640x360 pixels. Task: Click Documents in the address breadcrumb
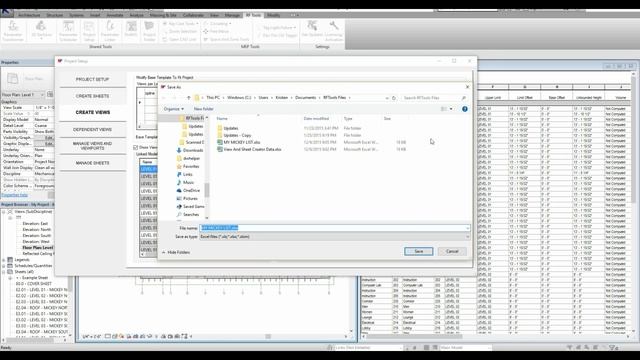point(305,98)
